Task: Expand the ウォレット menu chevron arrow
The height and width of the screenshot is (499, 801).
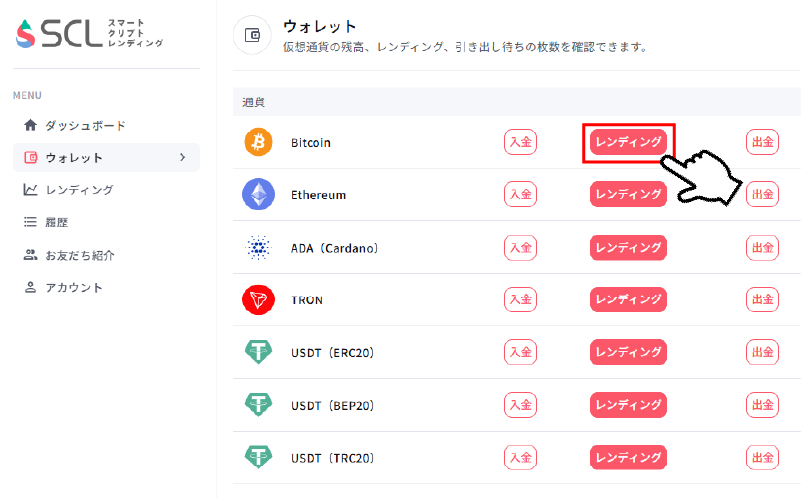Action: pos(182,157)
